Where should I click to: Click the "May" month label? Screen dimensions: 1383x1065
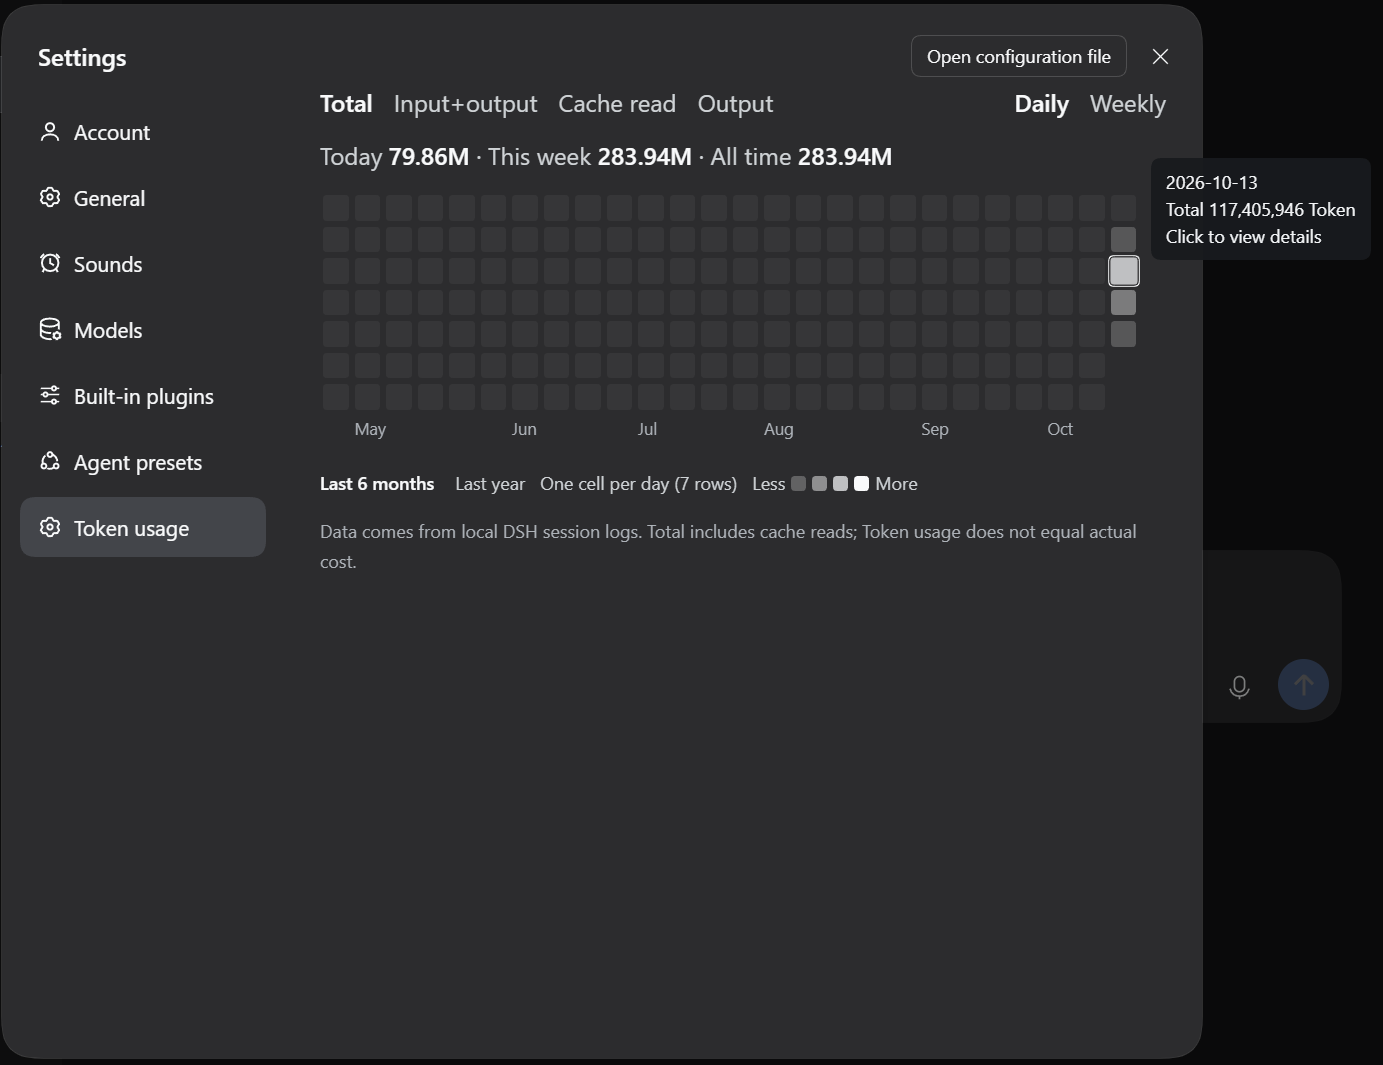(370, 429)
